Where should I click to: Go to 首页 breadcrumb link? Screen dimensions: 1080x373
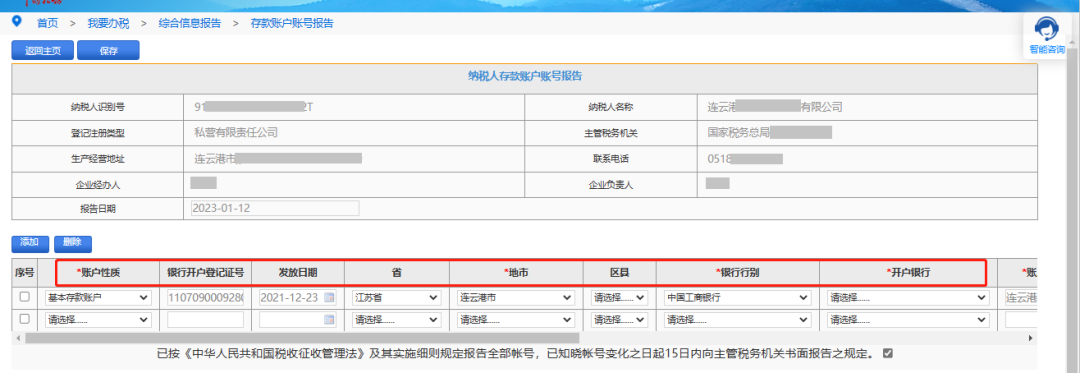48,23
